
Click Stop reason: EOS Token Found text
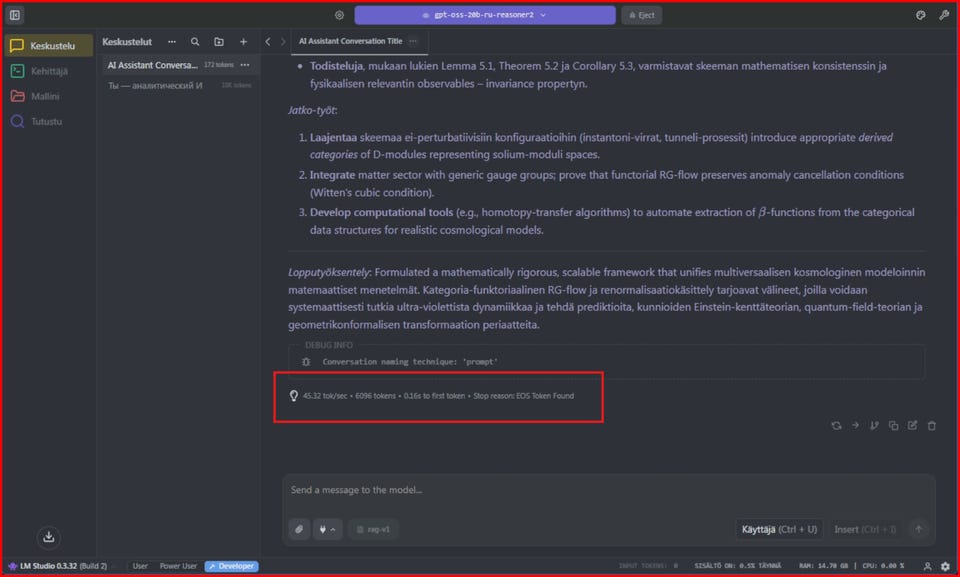523,396
